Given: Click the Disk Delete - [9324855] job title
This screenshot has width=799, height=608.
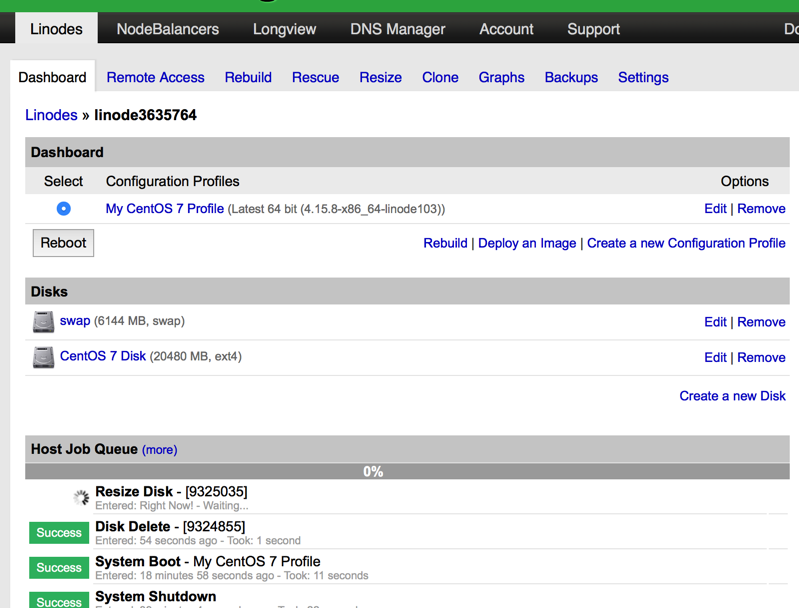Looking at the screenshot, I should (170, 526).
